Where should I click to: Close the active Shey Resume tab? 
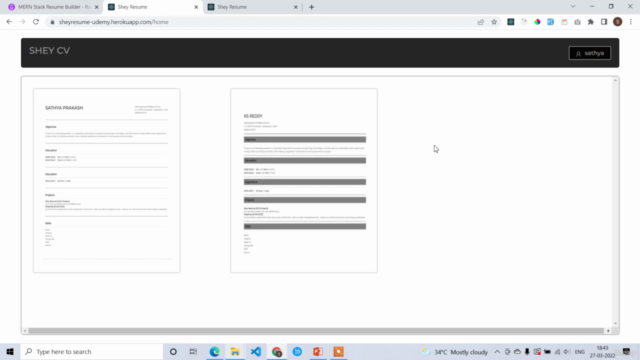tap(196, 7)
